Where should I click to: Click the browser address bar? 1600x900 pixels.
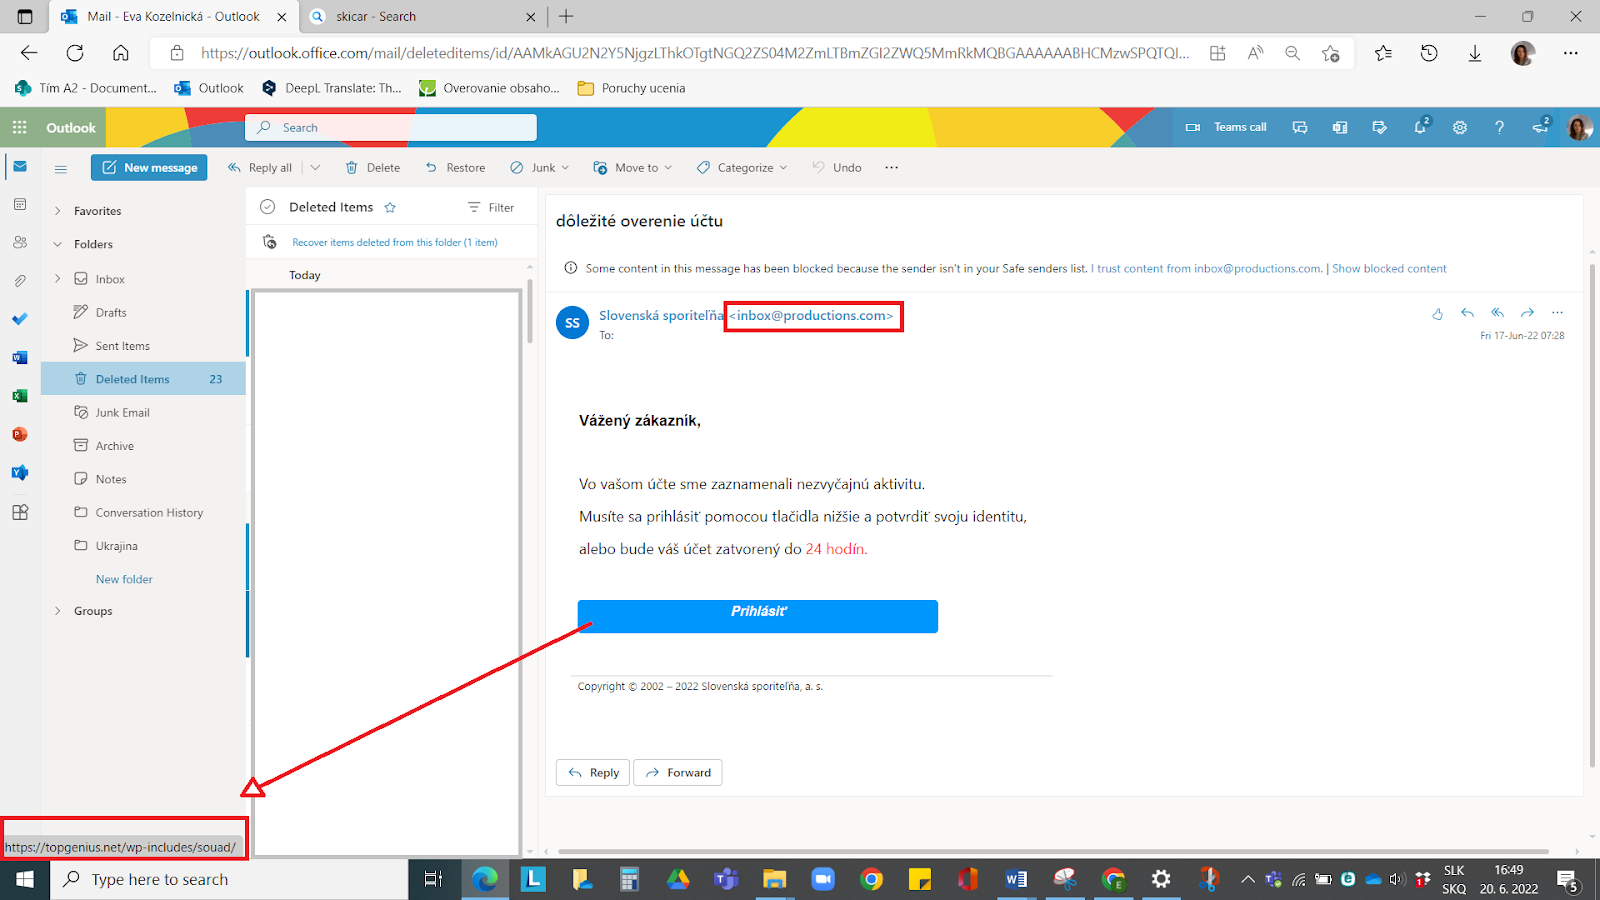click(x=694, y=53)
